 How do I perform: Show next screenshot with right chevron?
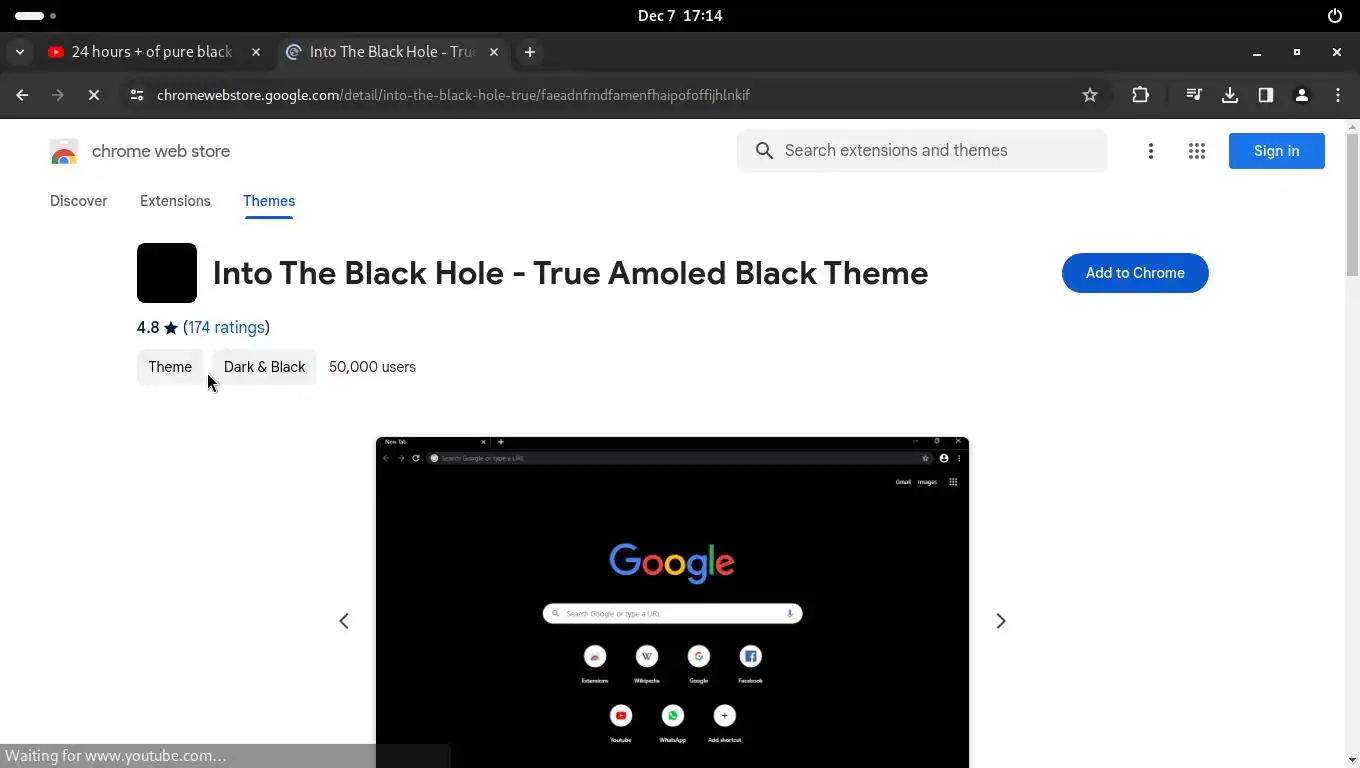pyautogui.click(x=1001, y=621)
